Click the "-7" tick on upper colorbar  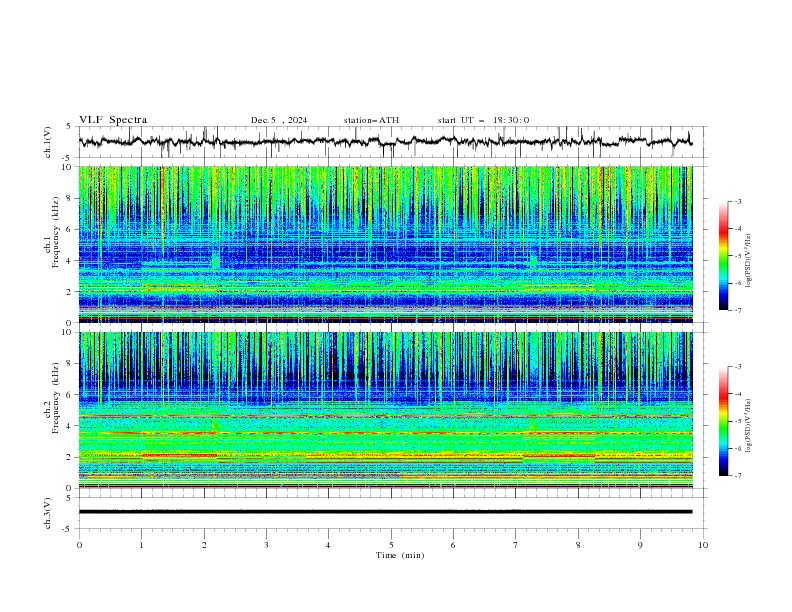point(738,310)
